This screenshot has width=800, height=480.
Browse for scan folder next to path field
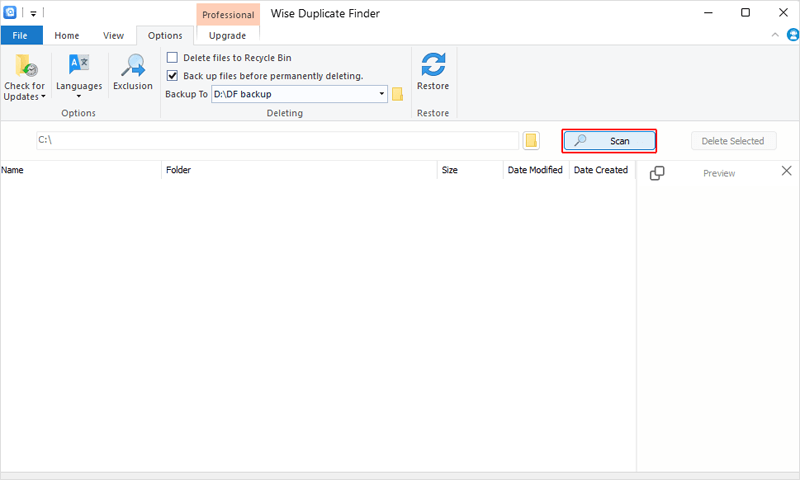click(531, 140)
